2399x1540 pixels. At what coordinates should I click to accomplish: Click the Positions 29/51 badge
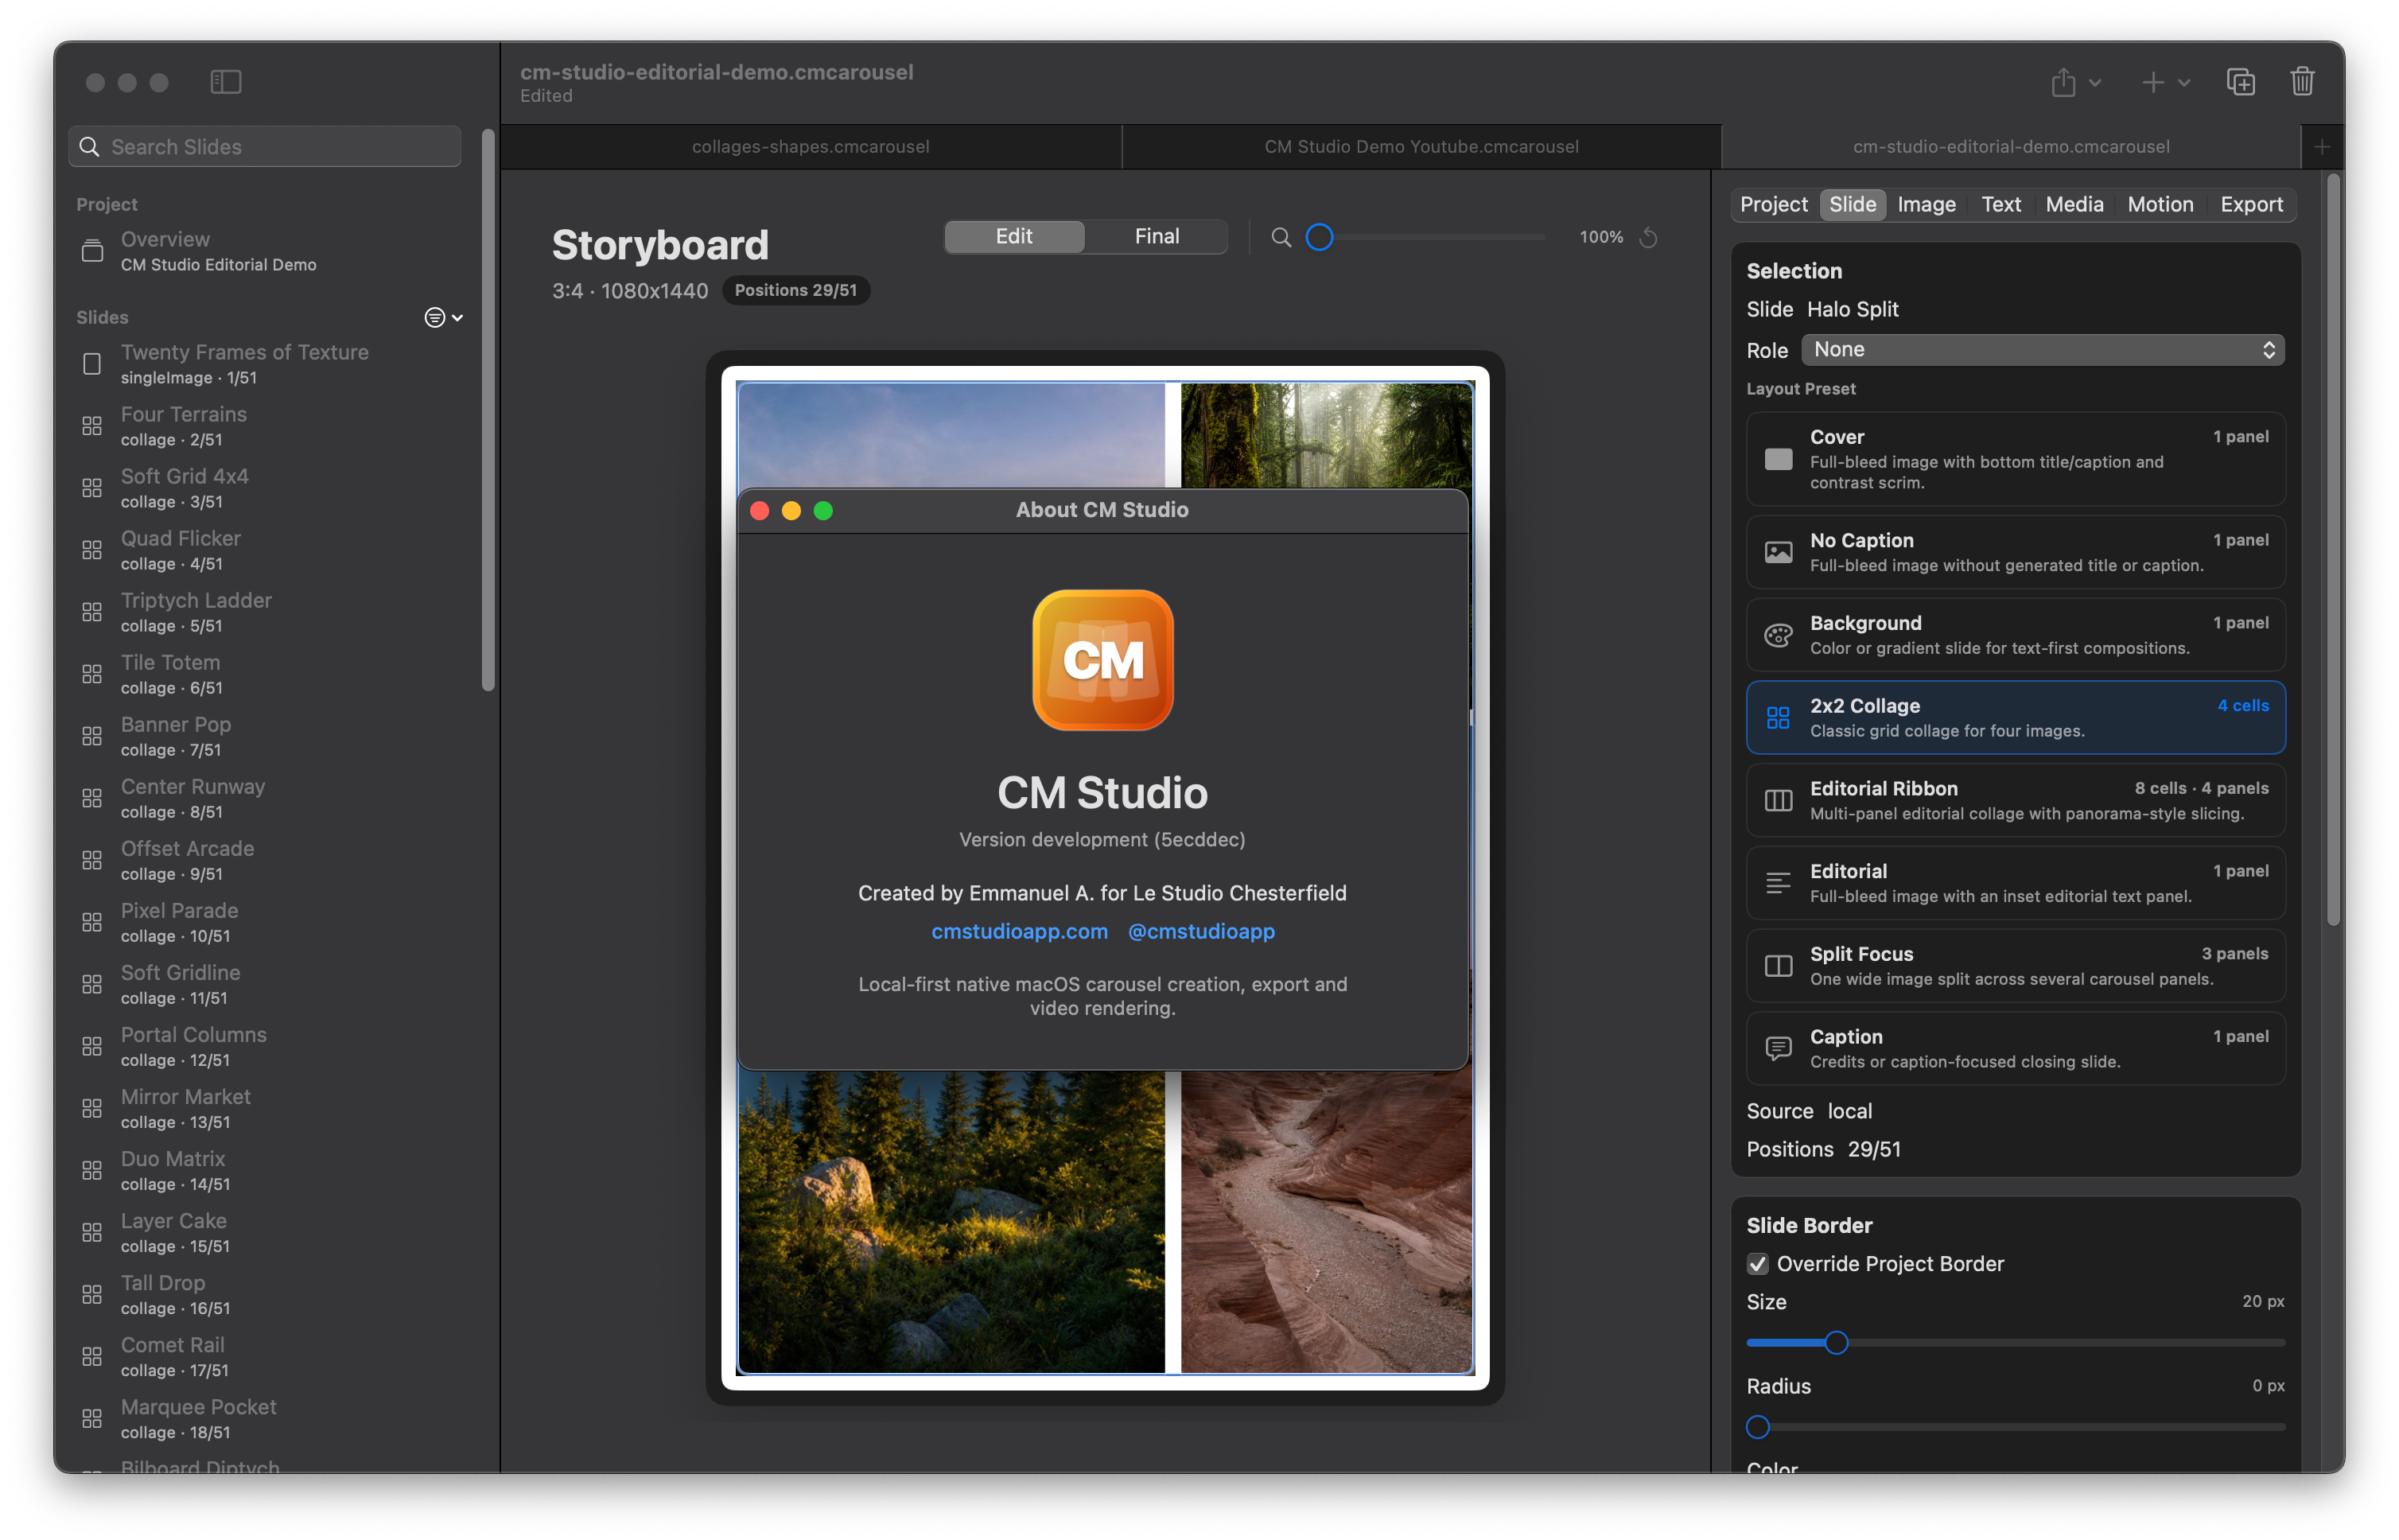point(795,291)
